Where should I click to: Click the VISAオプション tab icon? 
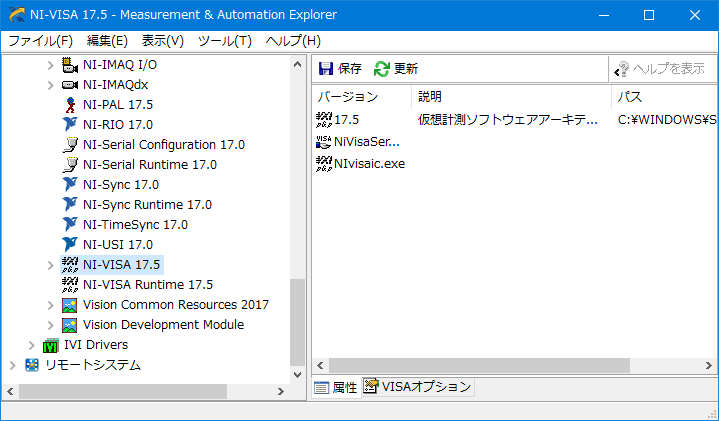point(371,386)
